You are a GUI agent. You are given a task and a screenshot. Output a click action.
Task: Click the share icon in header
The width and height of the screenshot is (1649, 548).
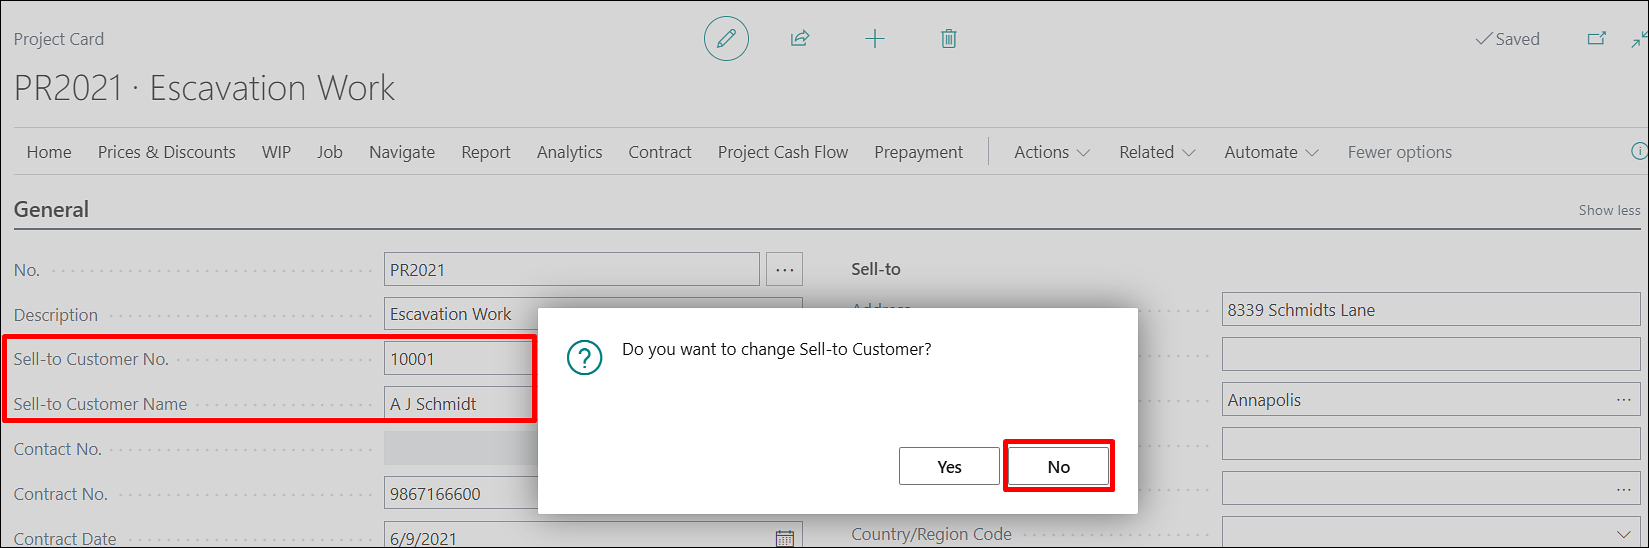click(x=800, y=39)
